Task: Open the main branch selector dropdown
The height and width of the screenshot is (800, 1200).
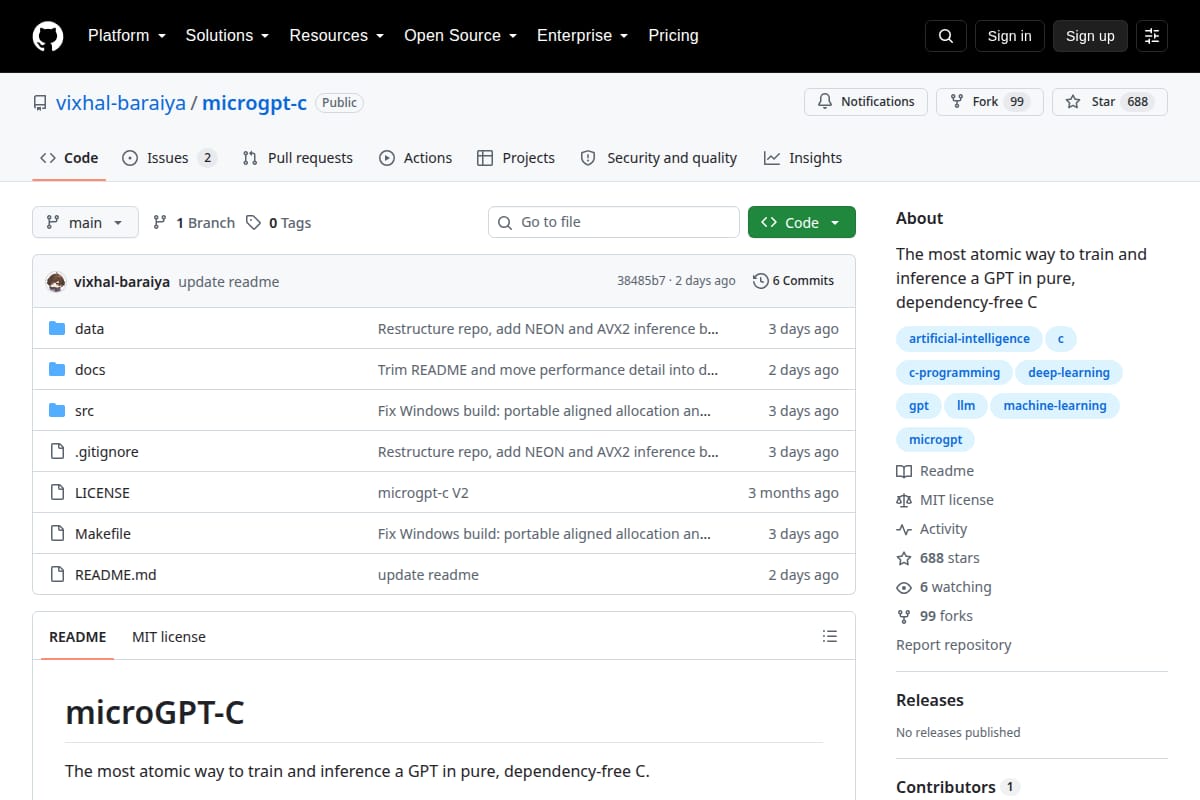Action: pos(85,222)
